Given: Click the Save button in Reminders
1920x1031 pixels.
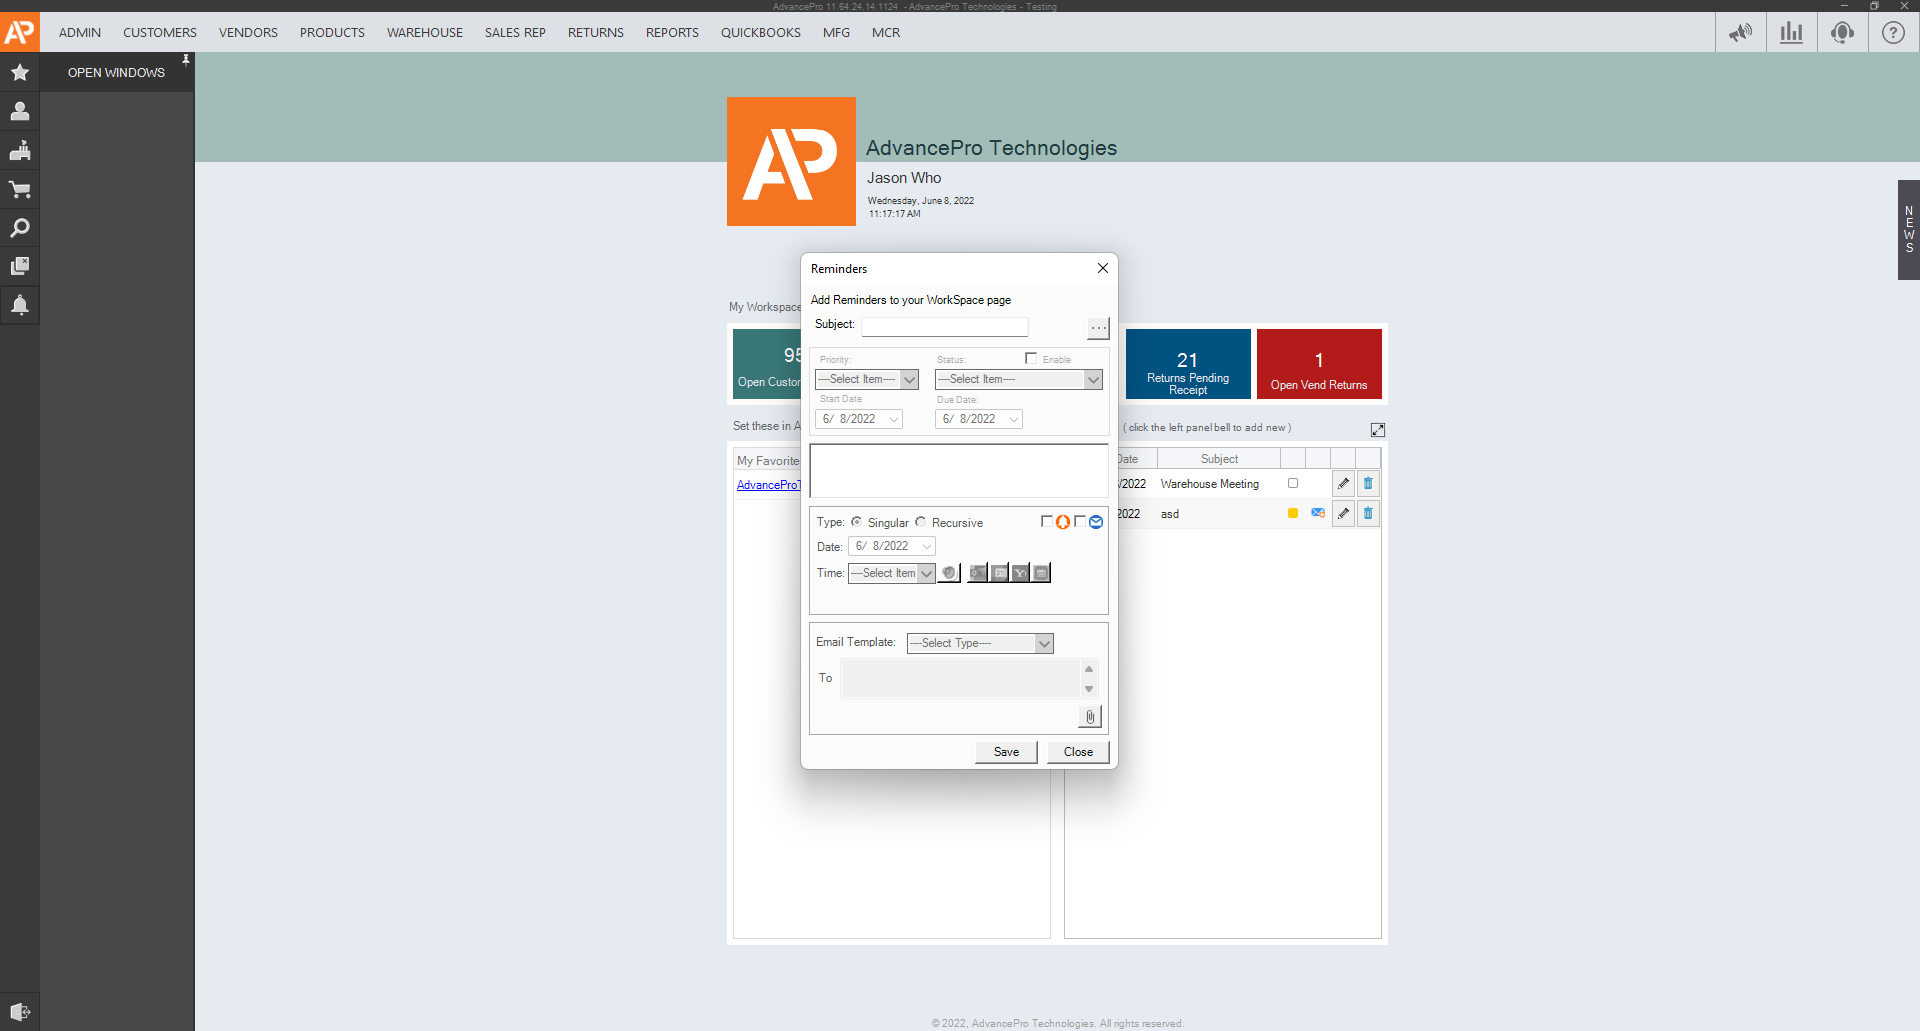Looking at the screenshot, I should tap(1006, 752).
